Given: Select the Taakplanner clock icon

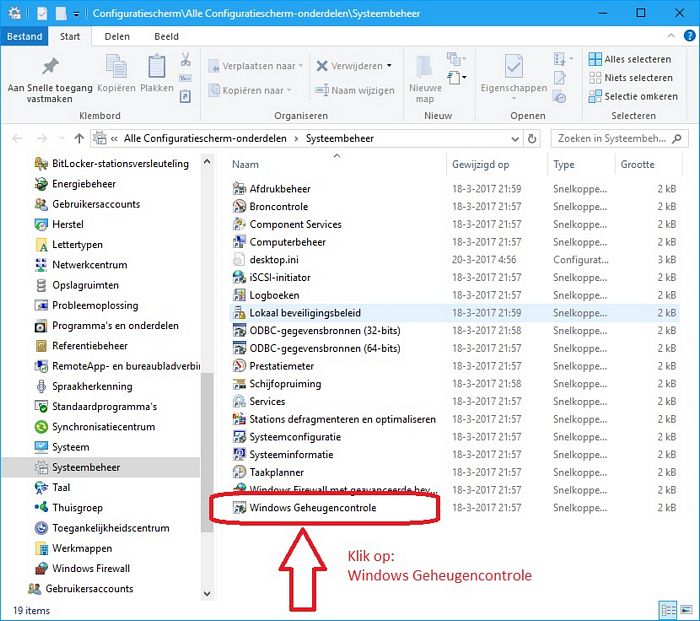Looking at the screenshot, I should click(239, 472).
